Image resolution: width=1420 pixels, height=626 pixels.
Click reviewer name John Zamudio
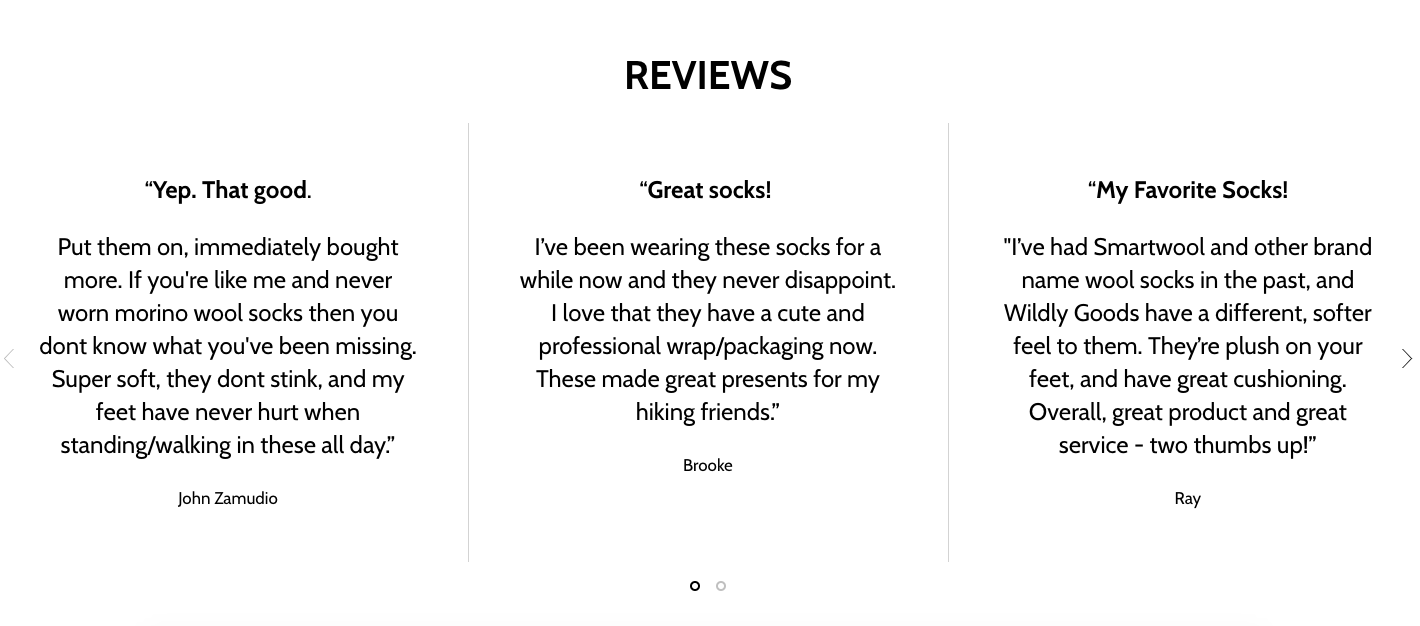click(x=228, y=498)
